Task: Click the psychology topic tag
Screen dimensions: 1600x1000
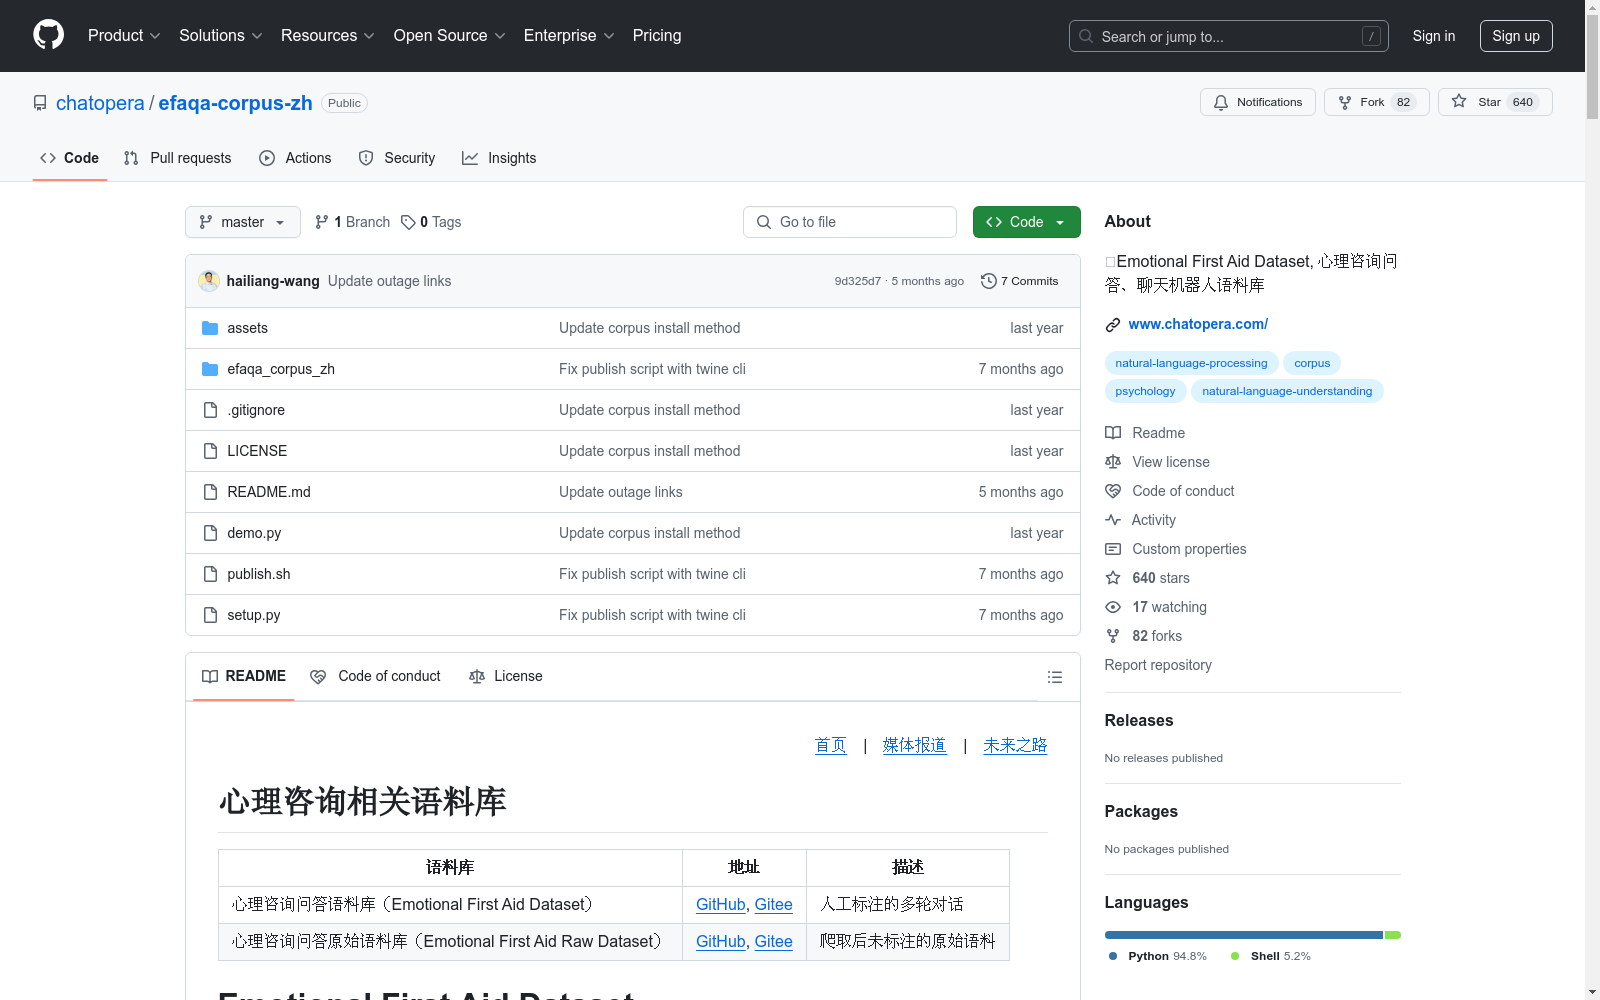Action: (1145, 391)
